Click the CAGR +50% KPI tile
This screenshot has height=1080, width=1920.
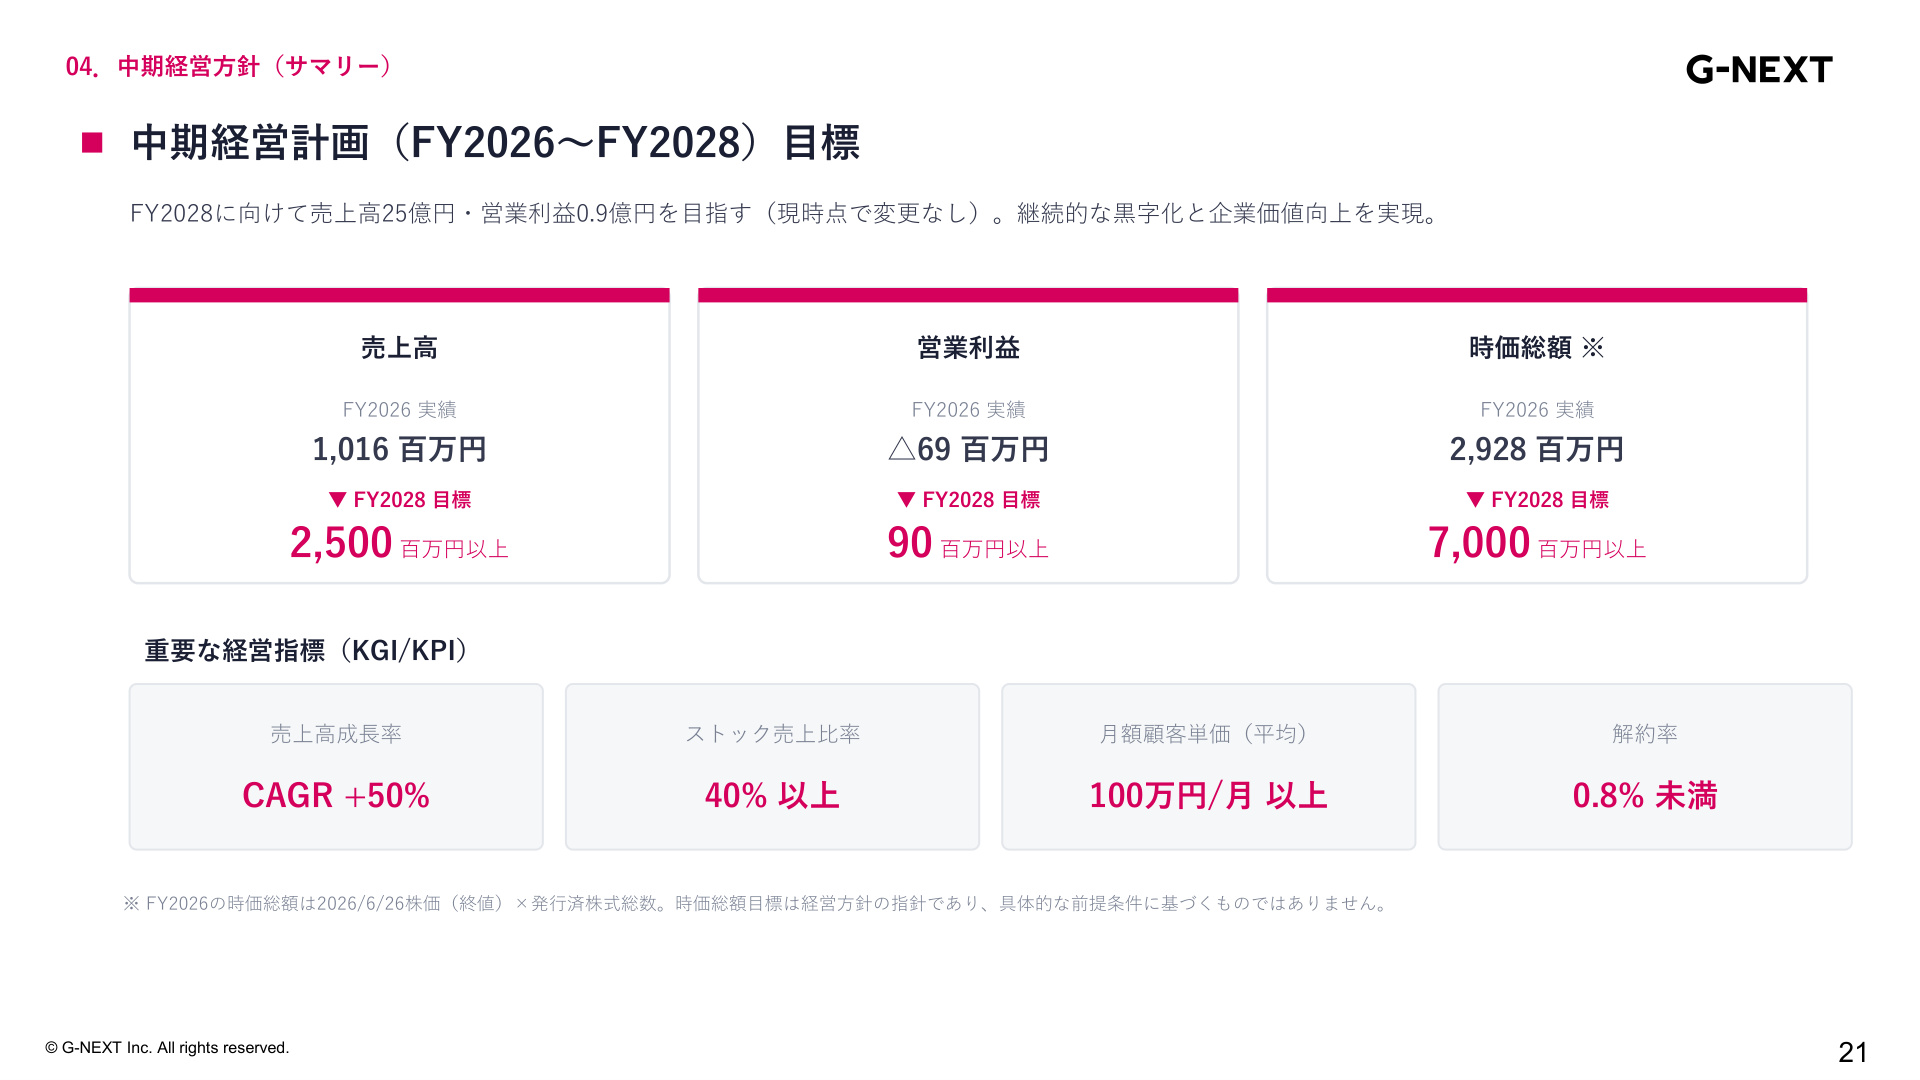336,767
